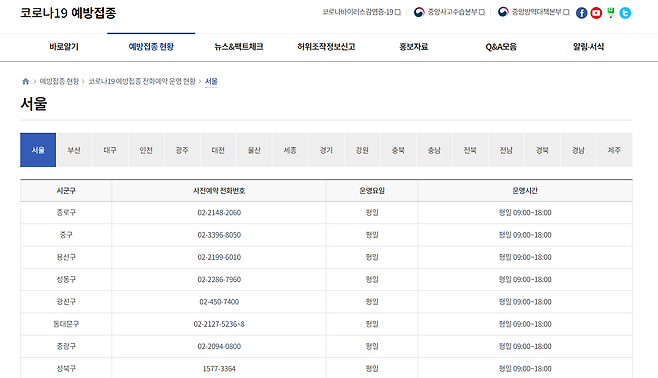Click phone number 02-3396-8050
Viewport: 658px width, 378px height.
click(x=219, y=235)
